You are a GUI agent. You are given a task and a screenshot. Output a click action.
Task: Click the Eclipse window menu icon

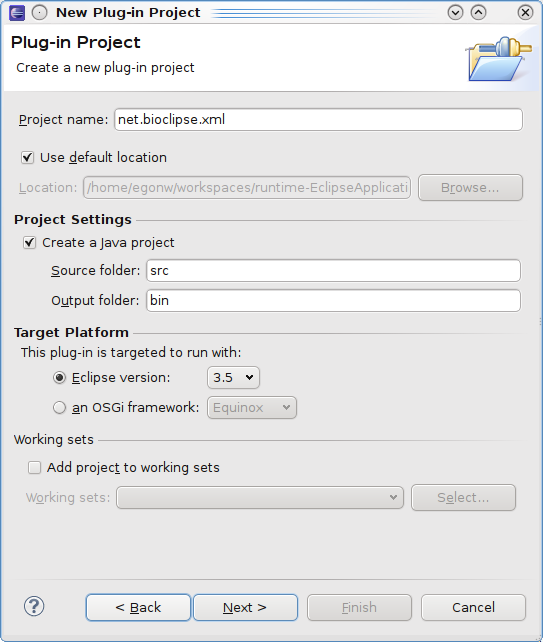point(17,13)
